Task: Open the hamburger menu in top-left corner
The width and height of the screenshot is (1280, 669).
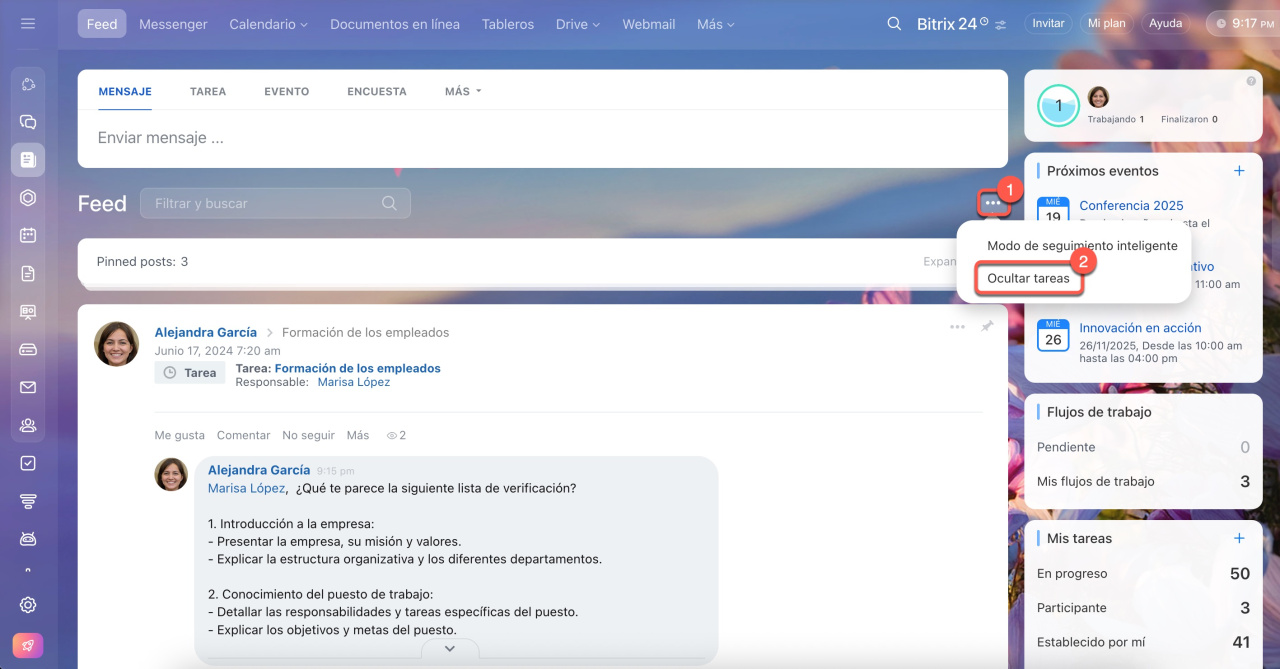Action: 28,24
